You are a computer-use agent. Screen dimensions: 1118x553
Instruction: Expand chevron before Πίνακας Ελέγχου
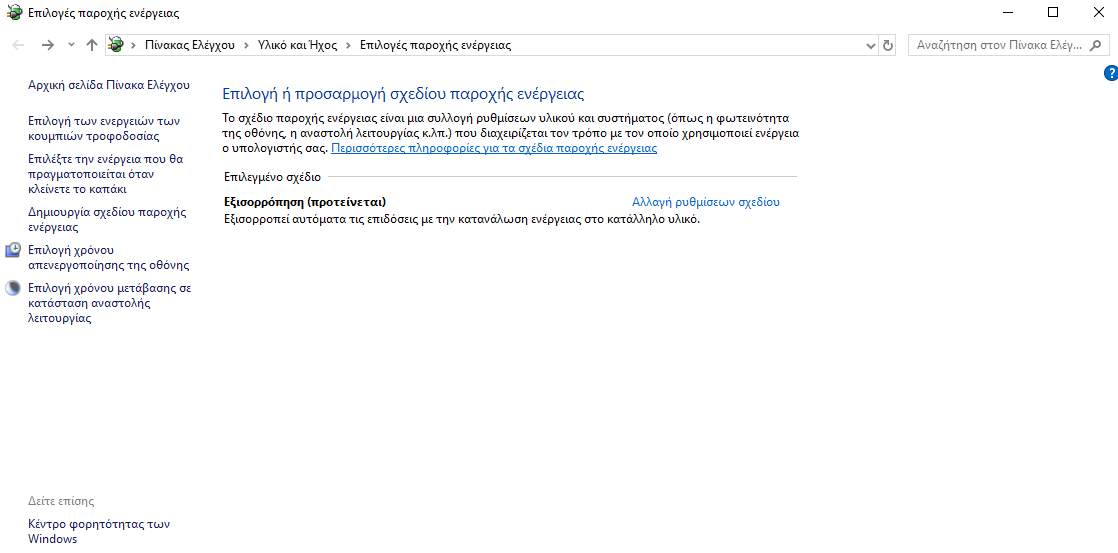coord(133,45)
